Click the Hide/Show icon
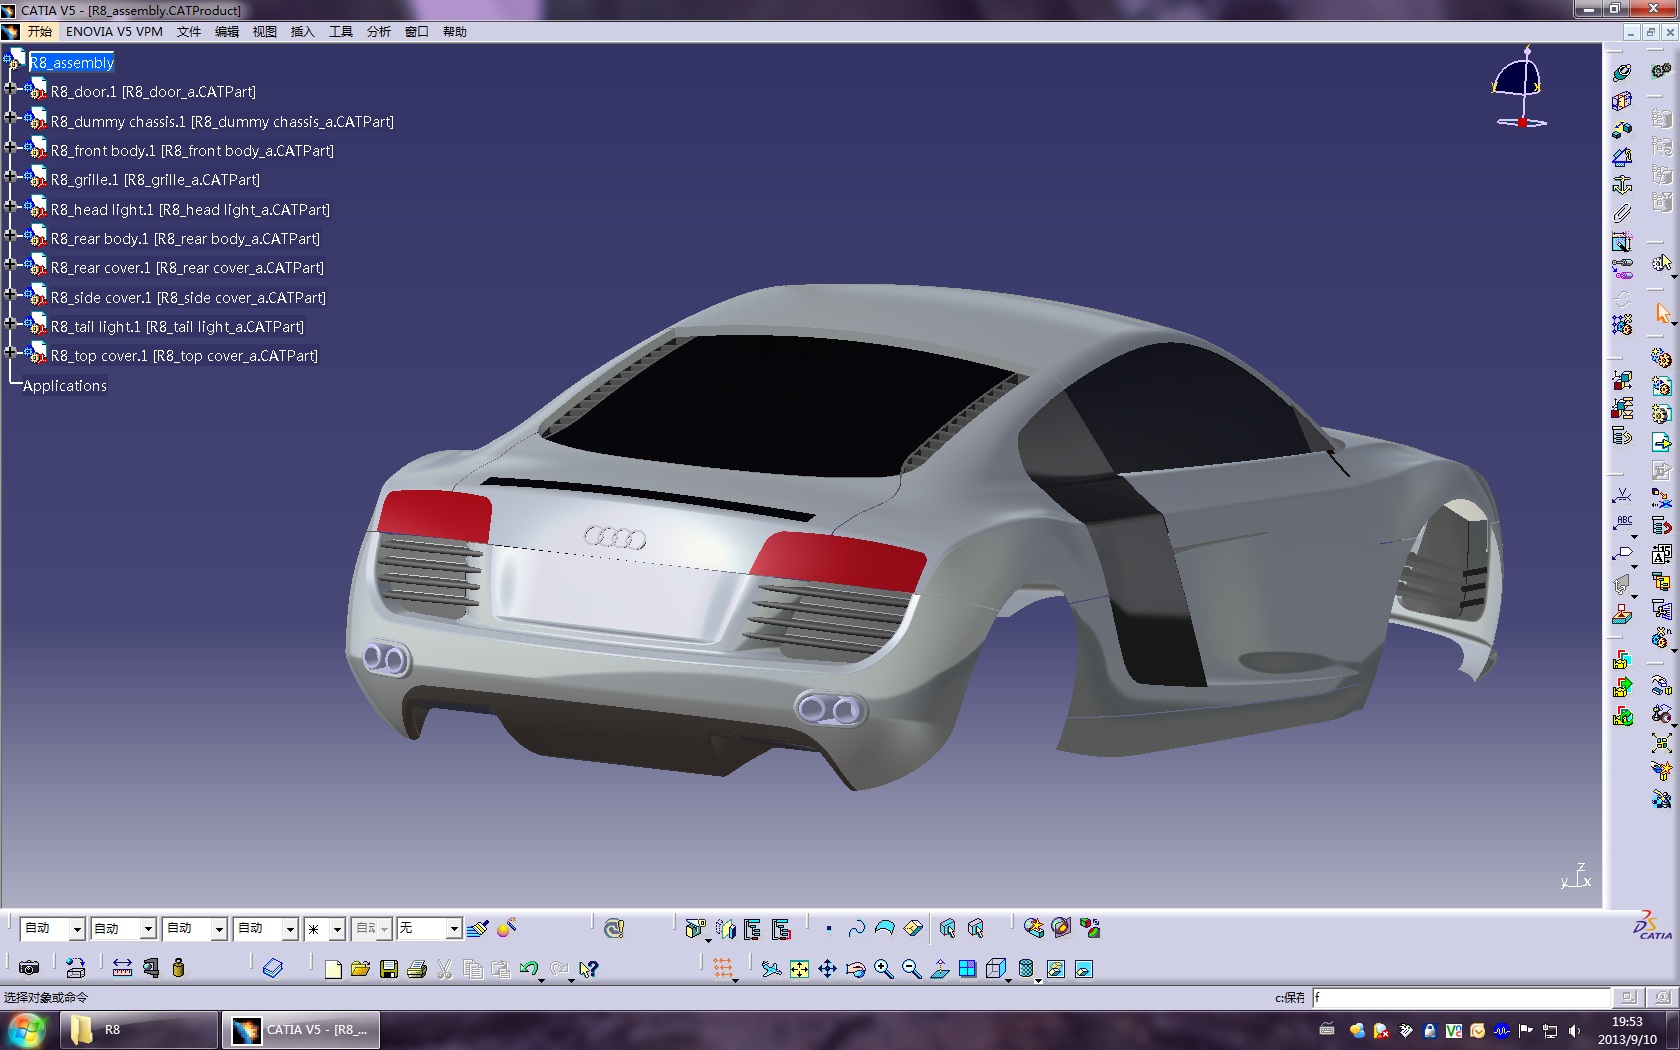Screen dimensions: 1680x1050 tap(1055, 969)
